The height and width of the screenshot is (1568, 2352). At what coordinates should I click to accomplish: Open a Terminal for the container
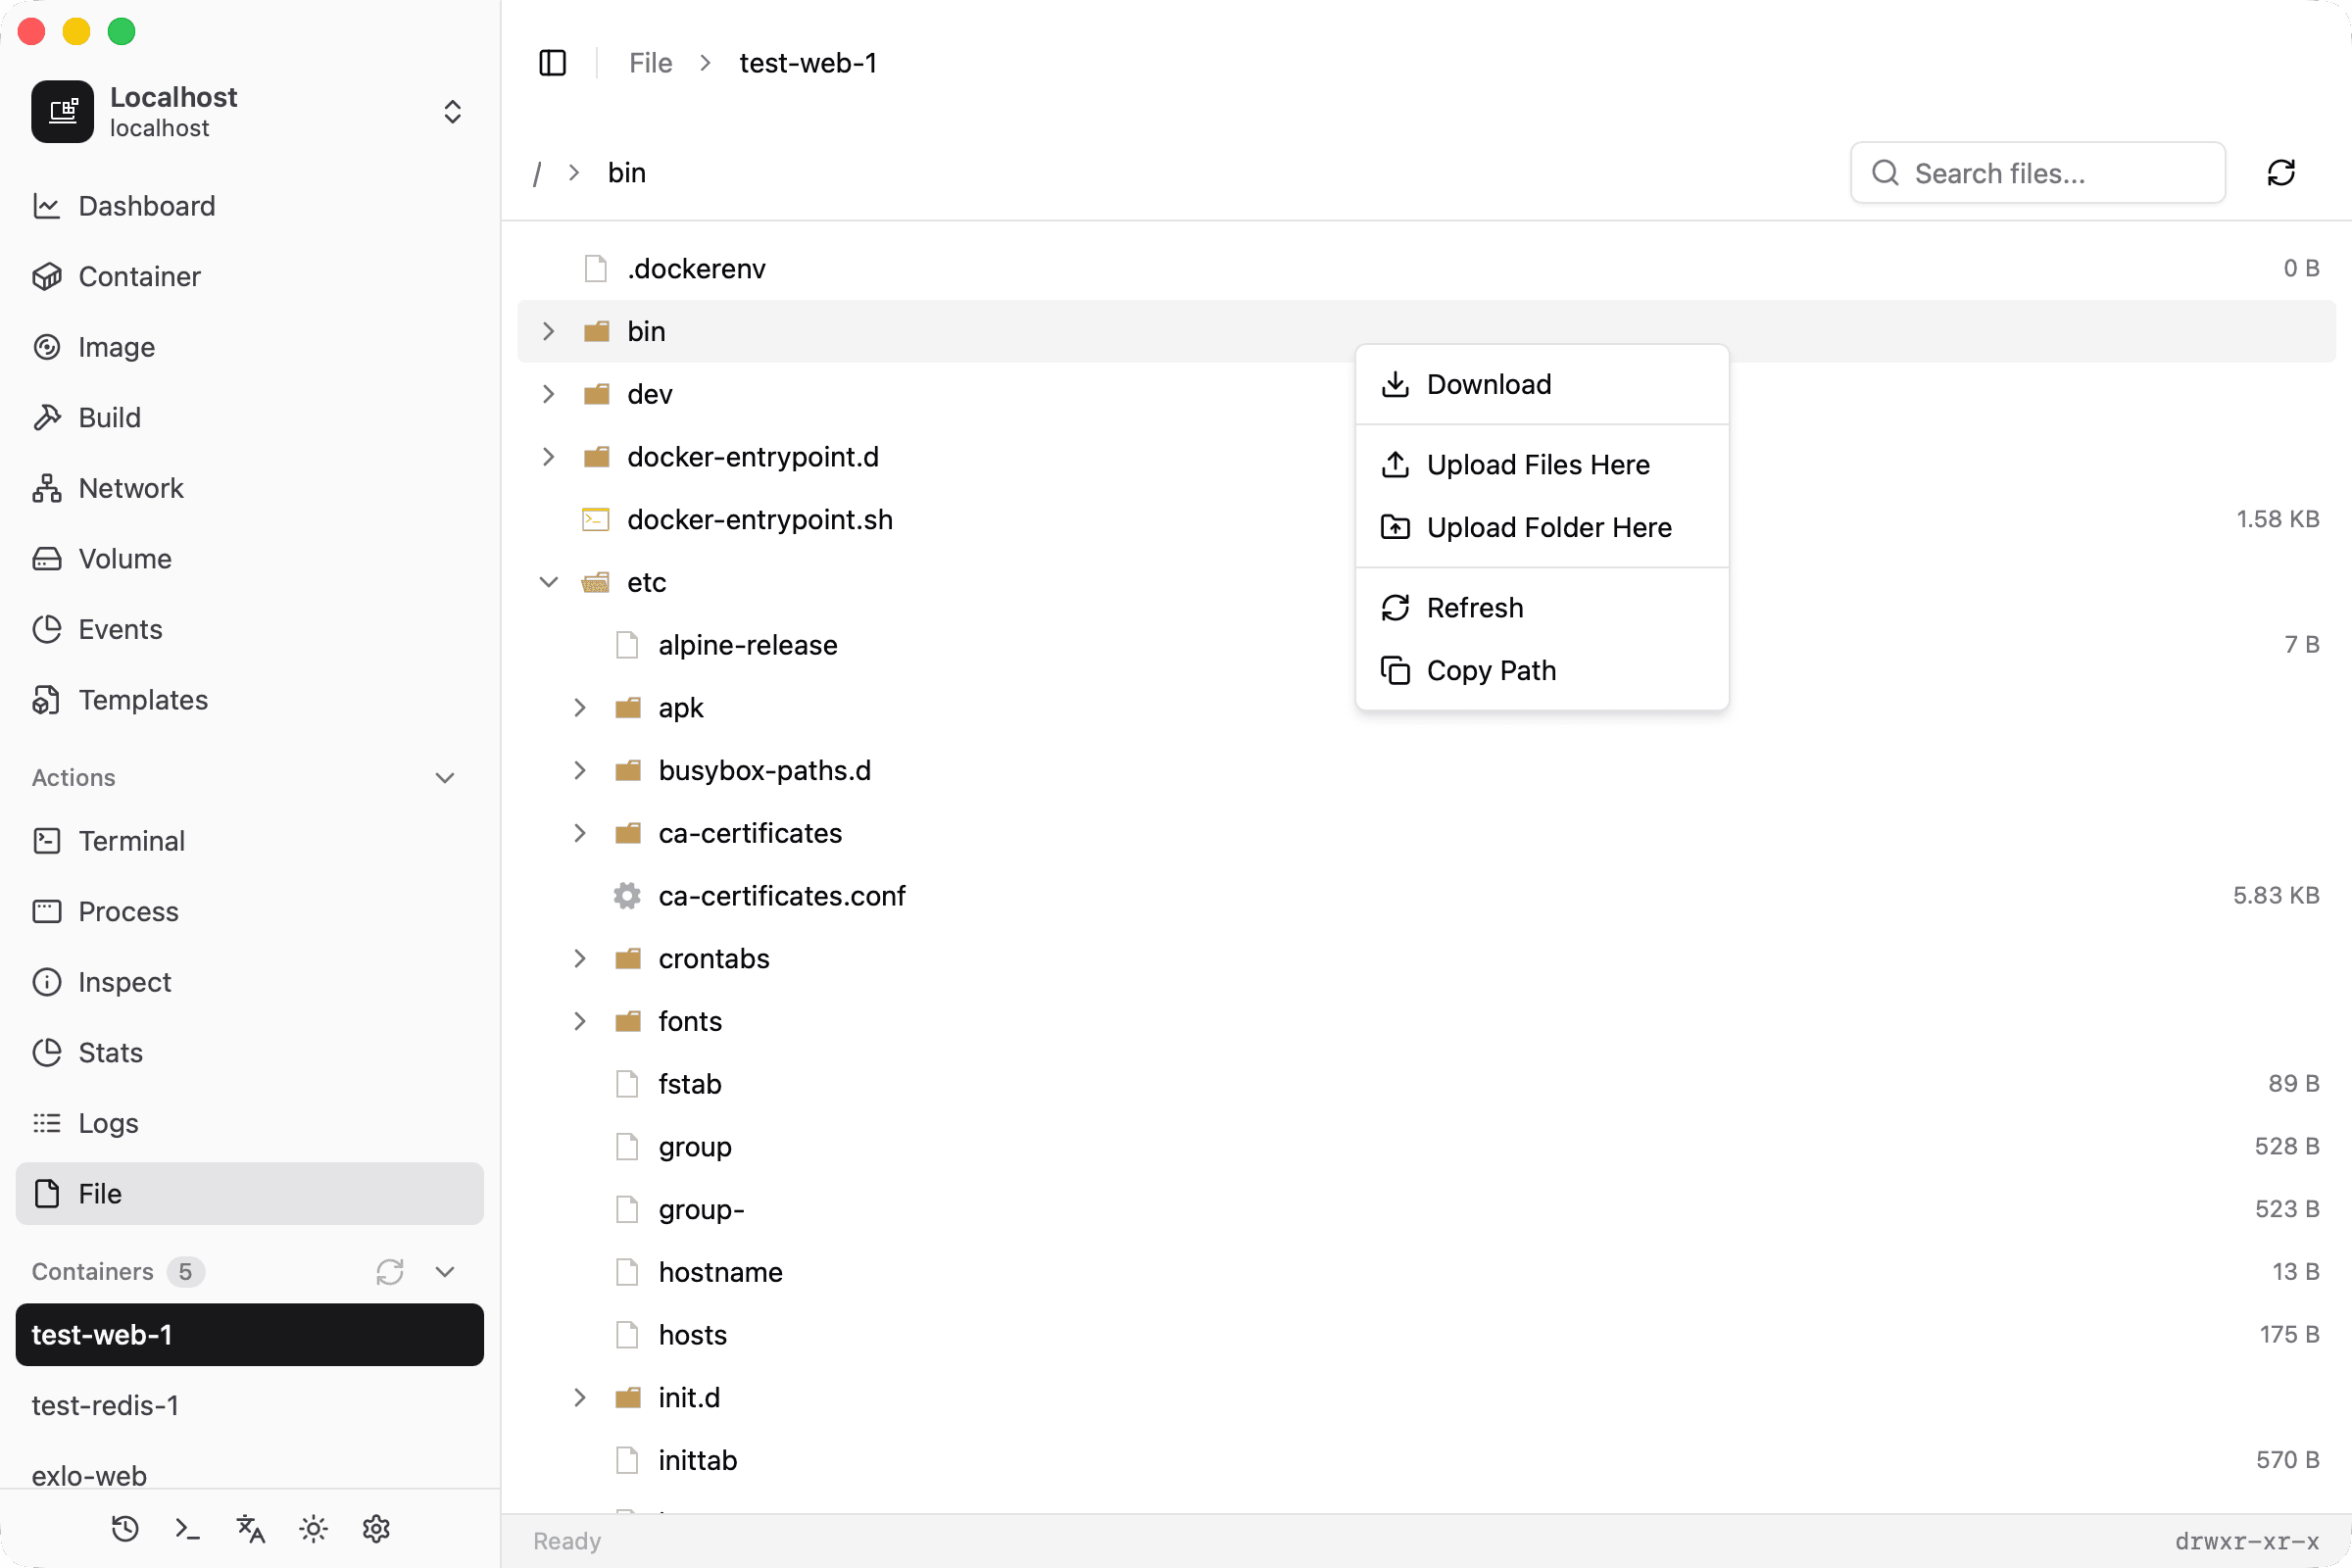point(132,840)
